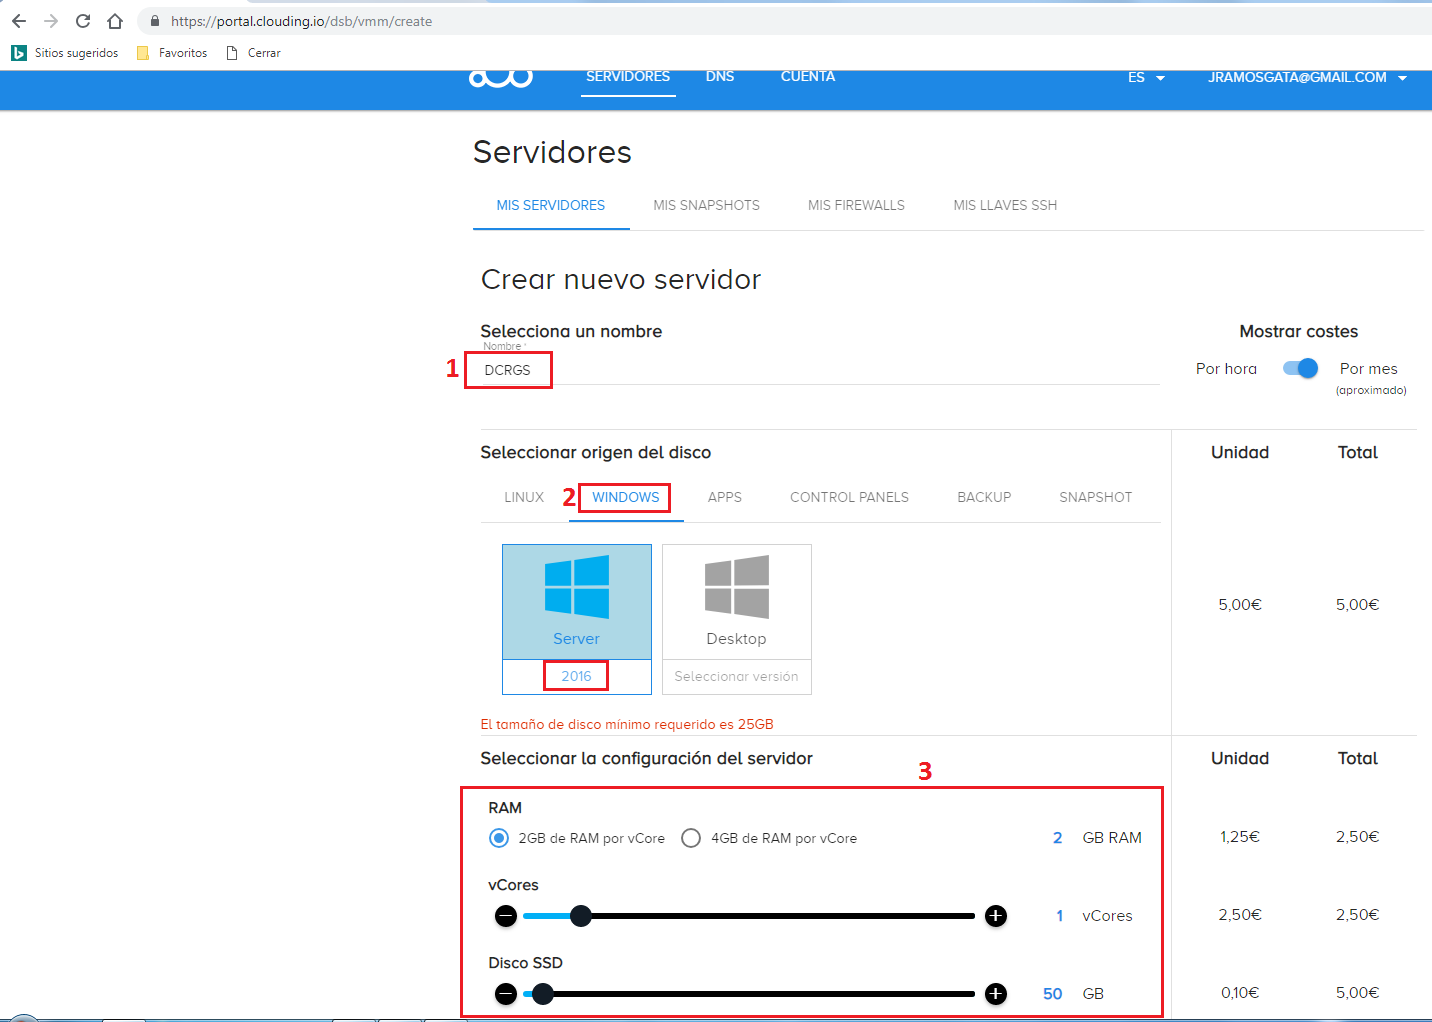Select the 2016 version link under Server
Screen dimensions: 1432x1022
click(x=576, y=675)
